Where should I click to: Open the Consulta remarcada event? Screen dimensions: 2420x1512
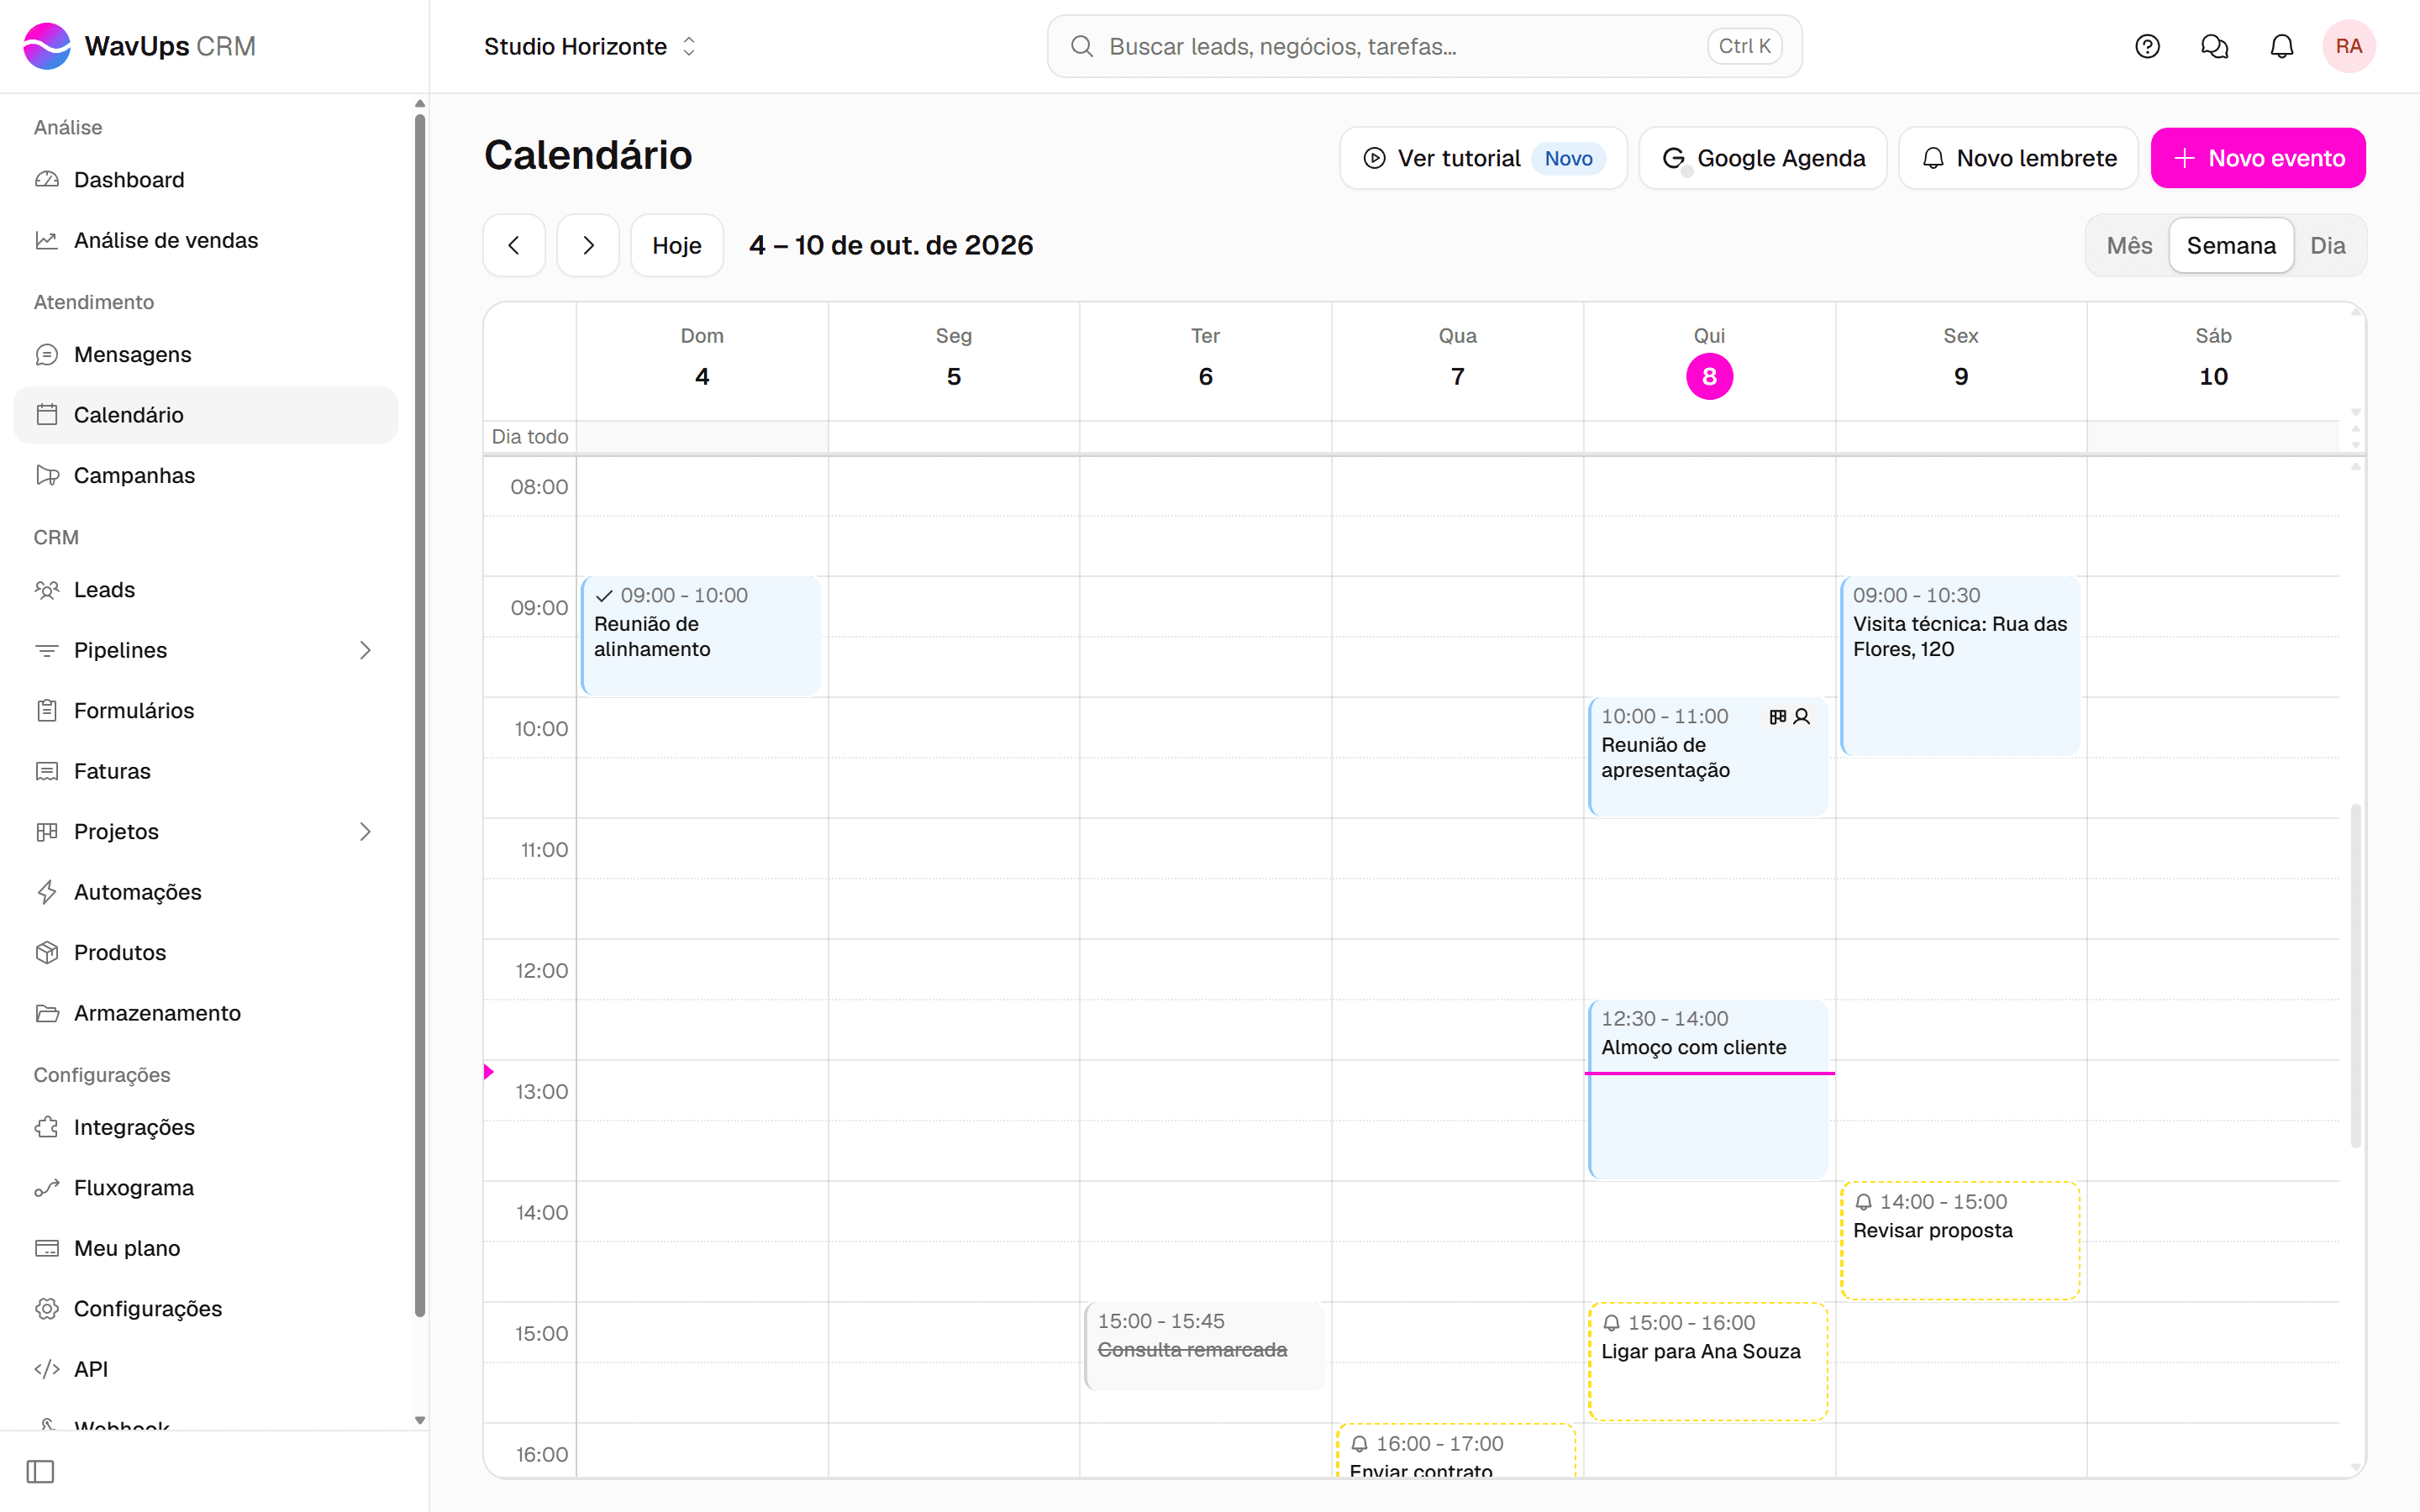[x=1204, y=1346]
